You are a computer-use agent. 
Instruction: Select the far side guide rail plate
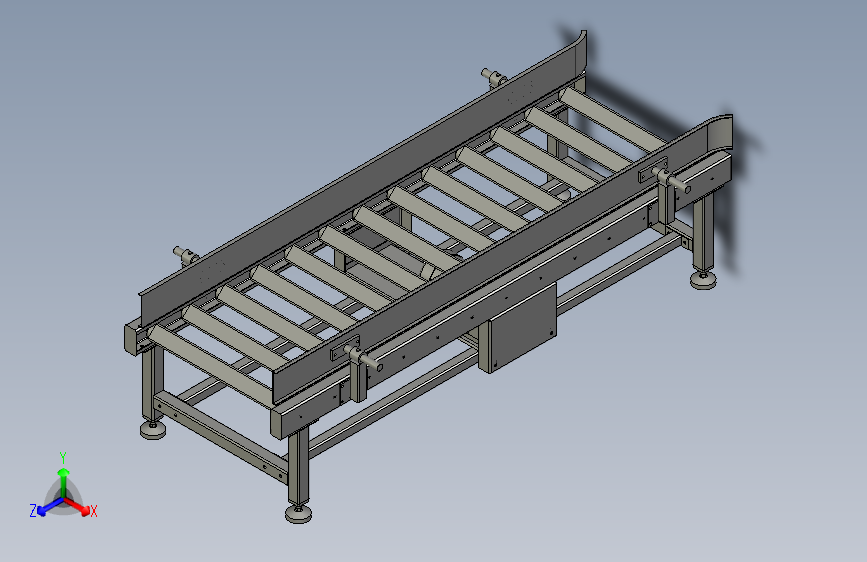[362, 180]
